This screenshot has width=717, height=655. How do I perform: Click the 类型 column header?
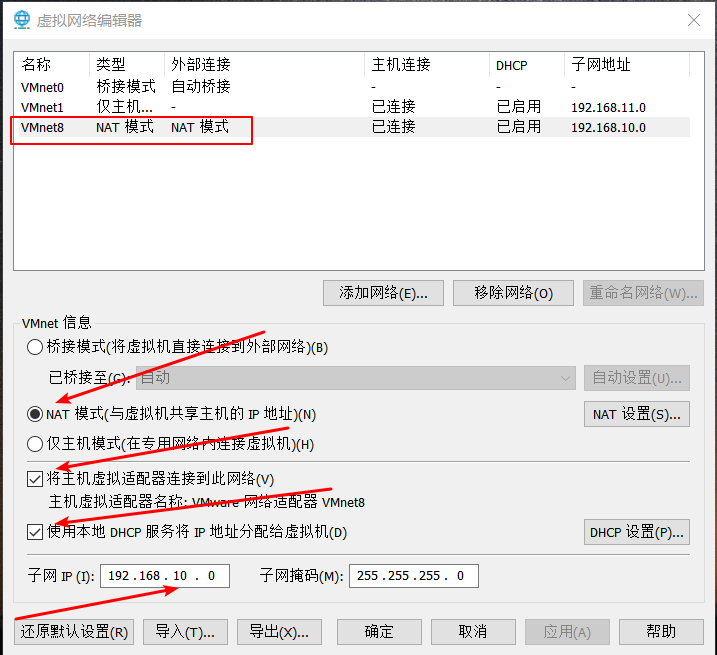click(127, 64)
